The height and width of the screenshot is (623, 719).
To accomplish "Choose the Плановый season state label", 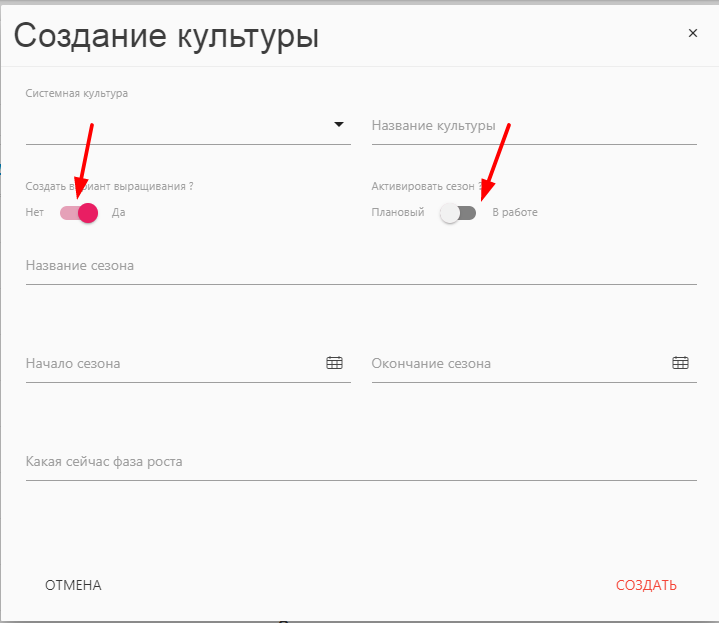I will pyautogui.click(x=398, y=212).
